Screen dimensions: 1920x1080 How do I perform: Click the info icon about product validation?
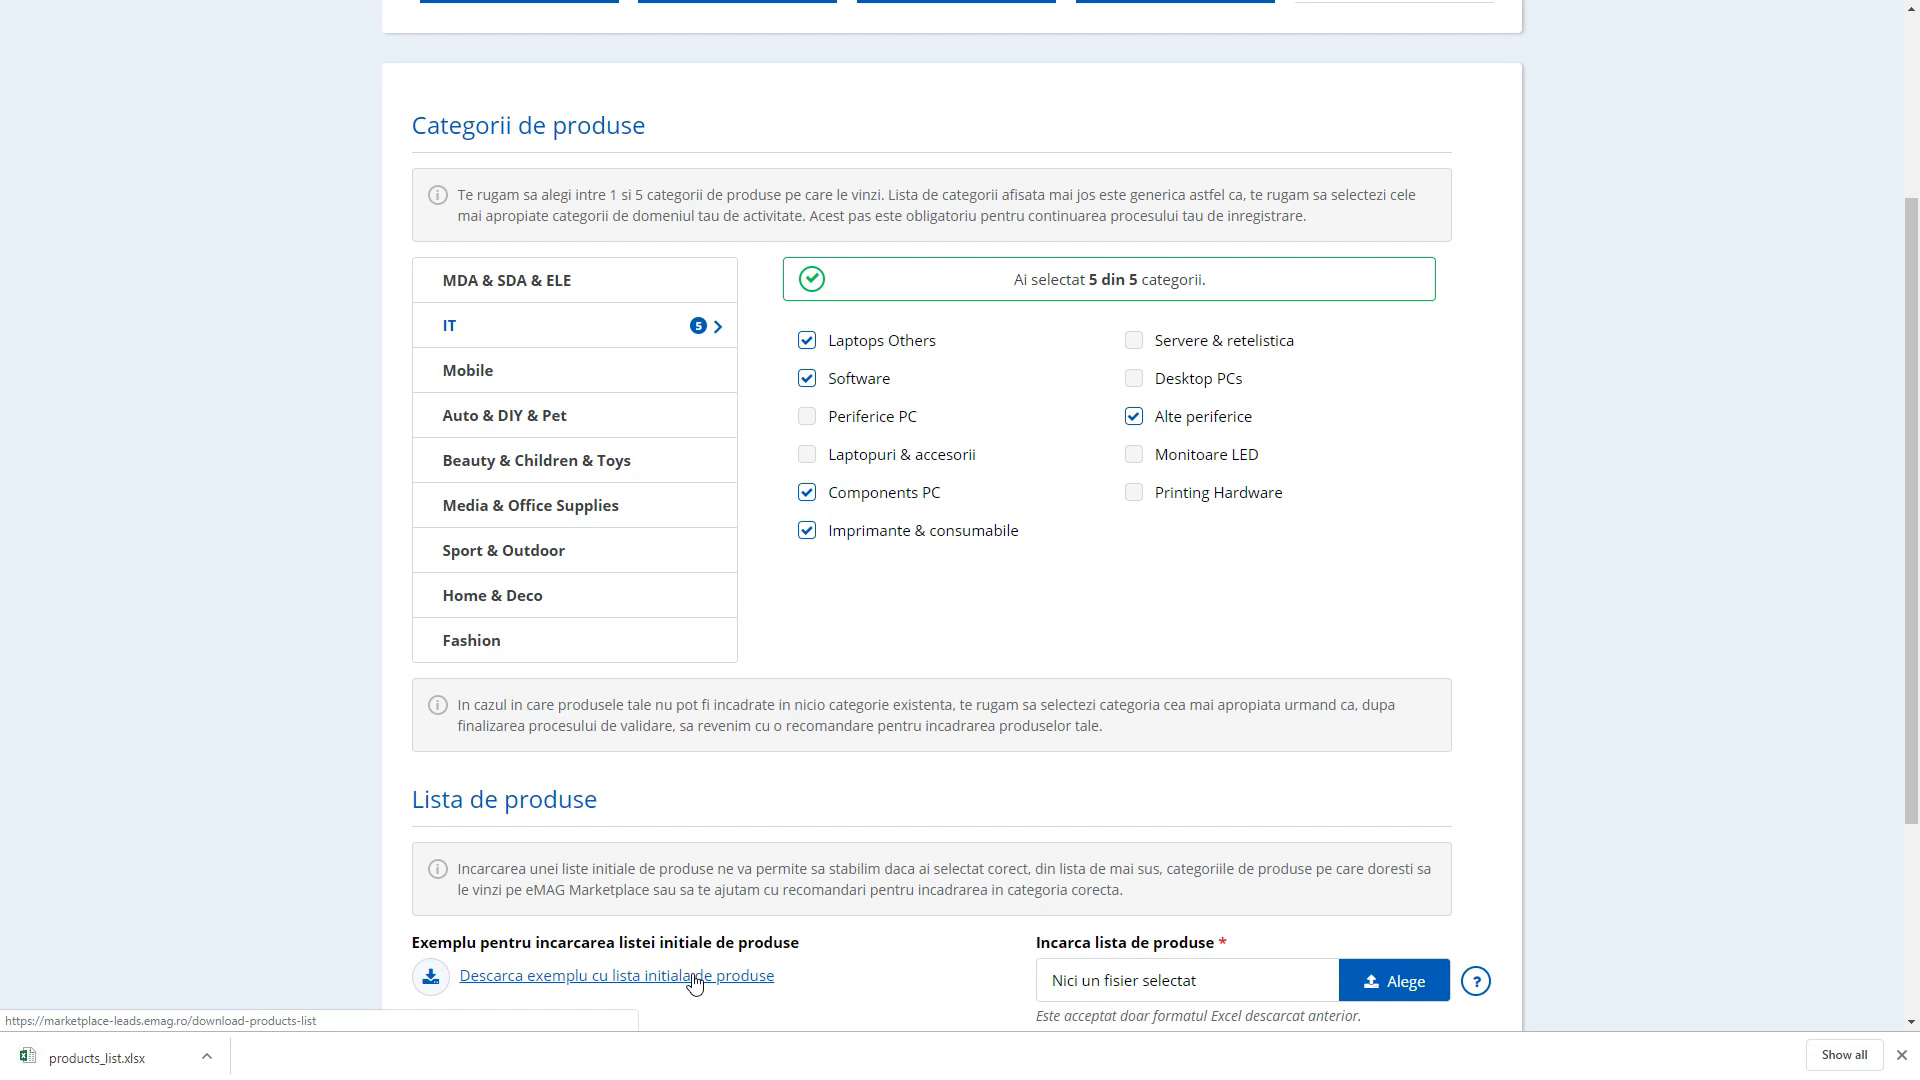tap(437, 705)
